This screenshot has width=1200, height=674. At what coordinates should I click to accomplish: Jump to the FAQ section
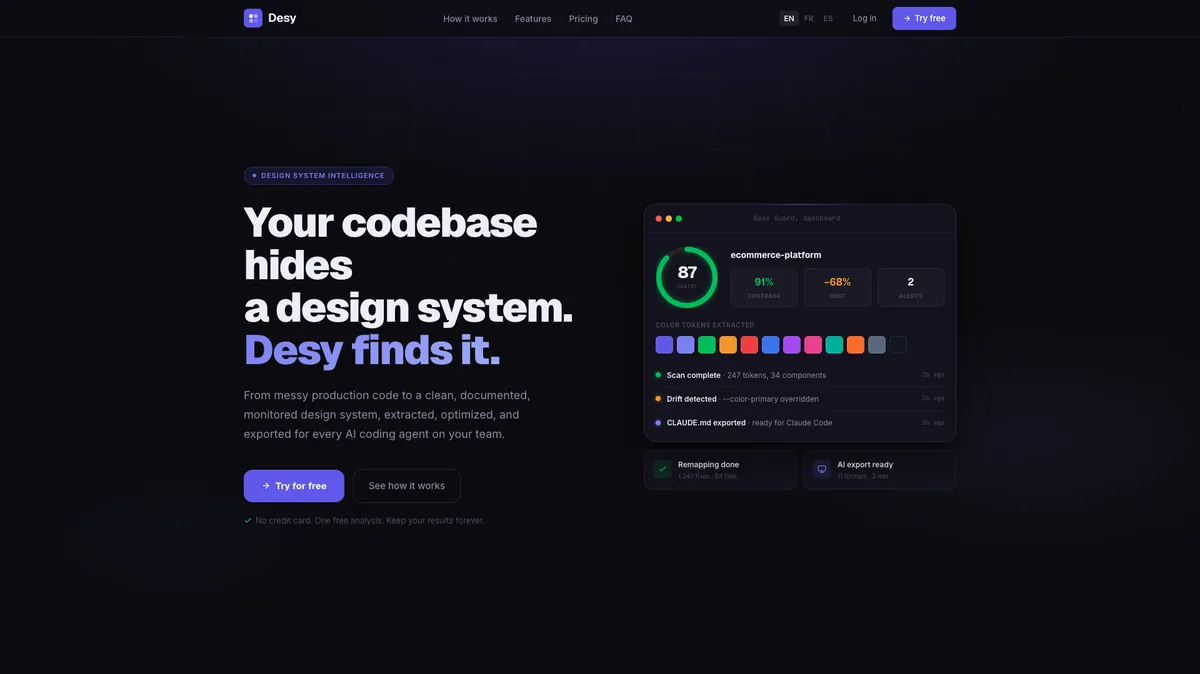624,19
